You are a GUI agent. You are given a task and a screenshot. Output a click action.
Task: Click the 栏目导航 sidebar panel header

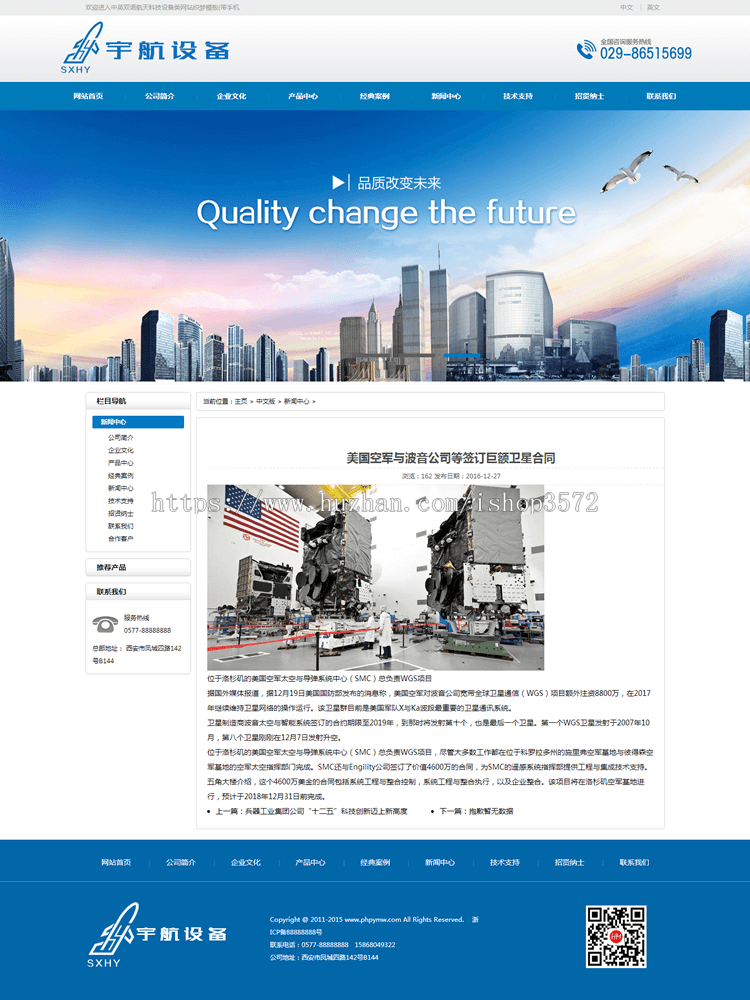tap(138, 401)
